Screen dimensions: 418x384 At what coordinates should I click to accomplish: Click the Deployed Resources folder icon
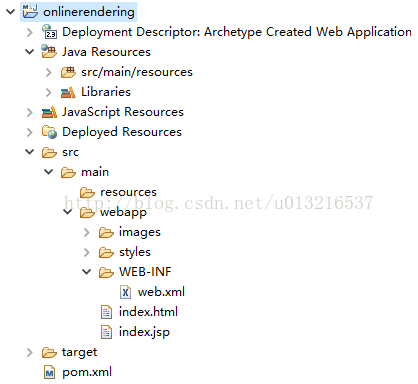point(49,132)
